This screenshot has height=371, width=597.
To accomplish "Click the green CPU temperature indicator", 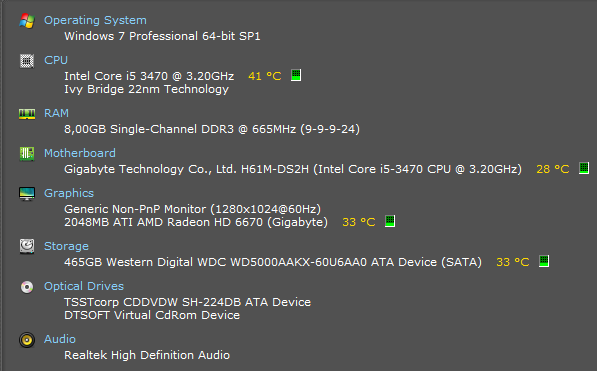I will (296, 75).
